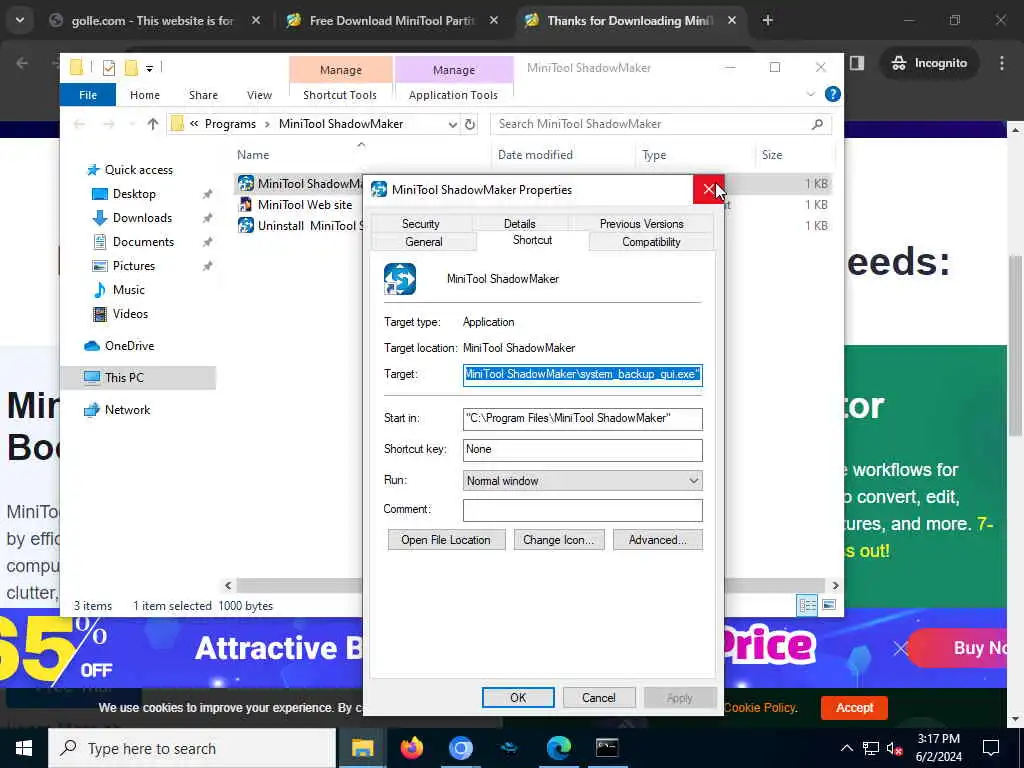Click the Chrome side panel icon
Image resolution: width=1024 pixels, height=768 pixels.
(x=857, y=63)
